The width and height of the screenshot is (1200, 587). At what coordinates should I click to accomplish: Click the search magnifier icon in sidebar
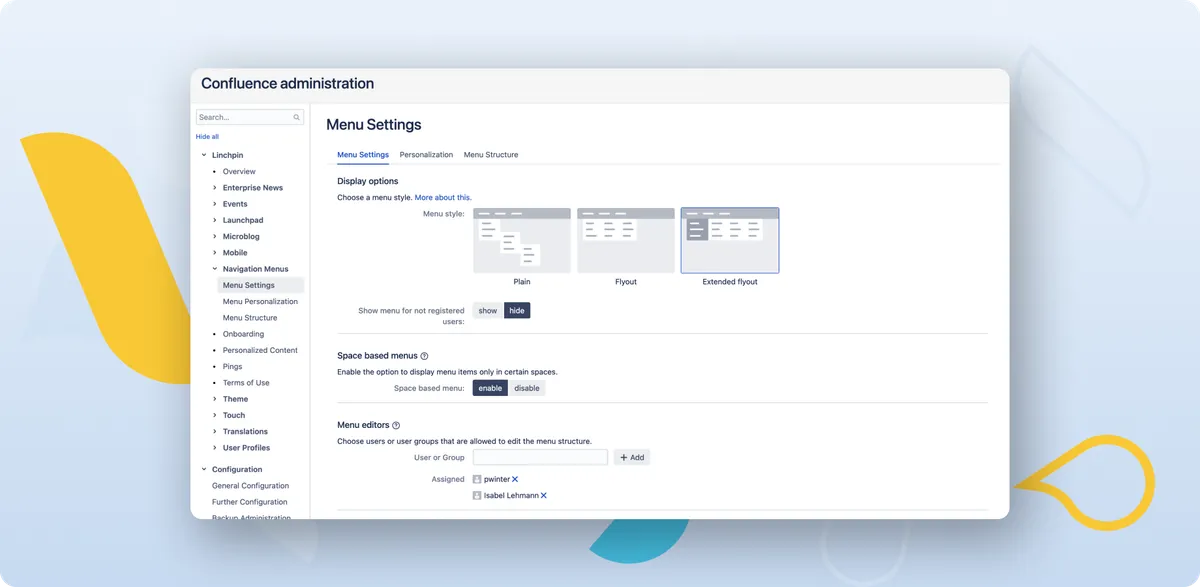click(x=297, y=117)
